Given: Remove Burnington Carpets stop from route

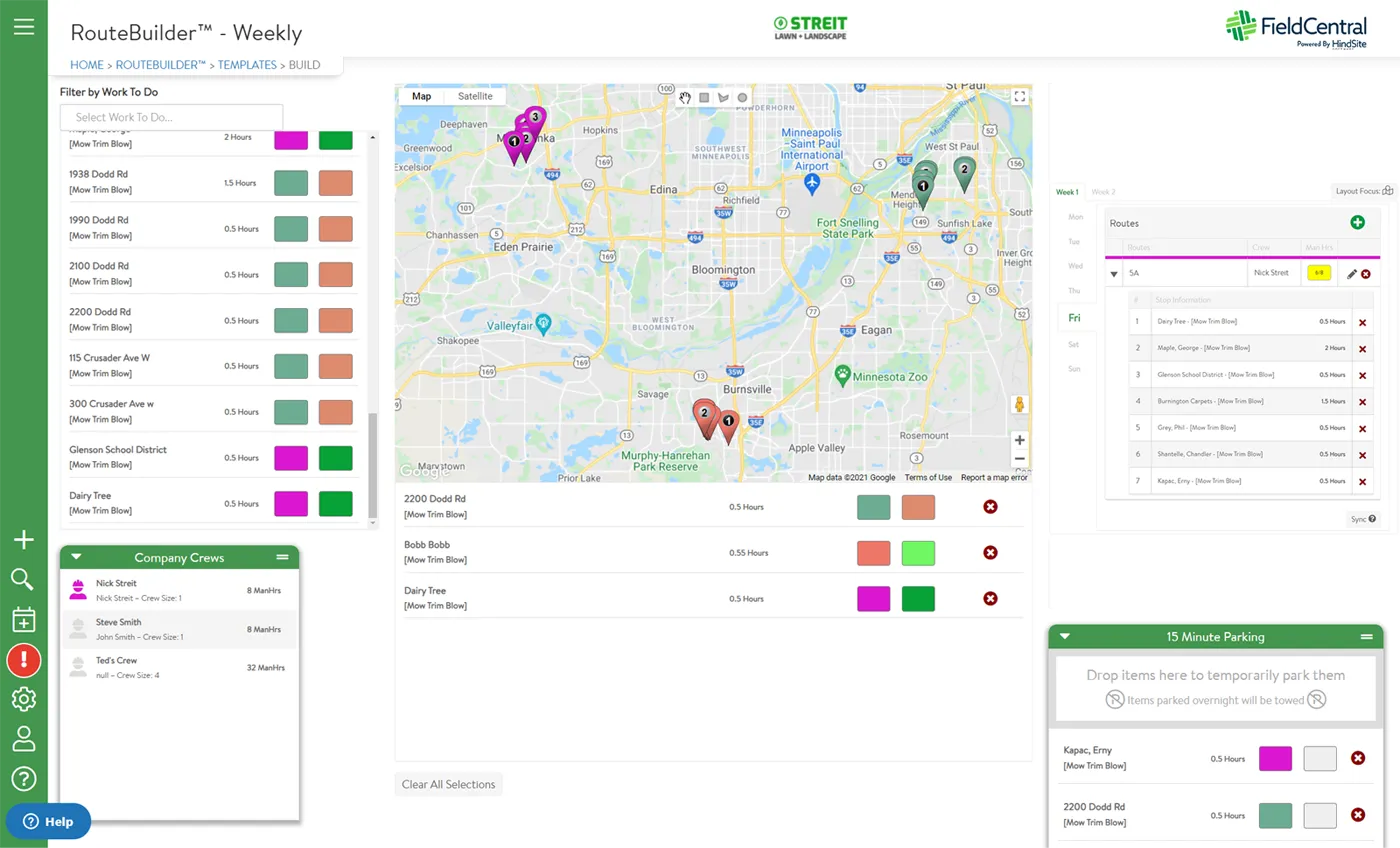Looking at the screenshot, I should [x=1362, y=401].
